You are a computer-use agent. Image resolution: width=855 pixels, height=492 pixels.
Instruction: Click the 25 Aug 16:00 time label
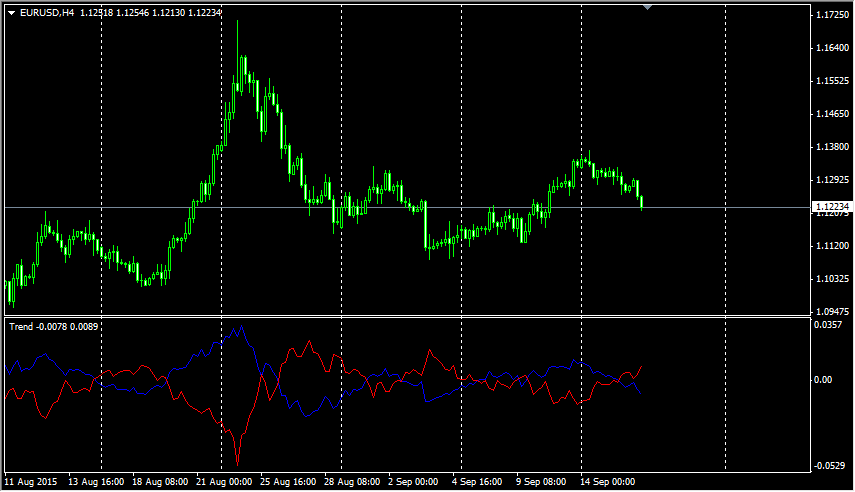288,482
